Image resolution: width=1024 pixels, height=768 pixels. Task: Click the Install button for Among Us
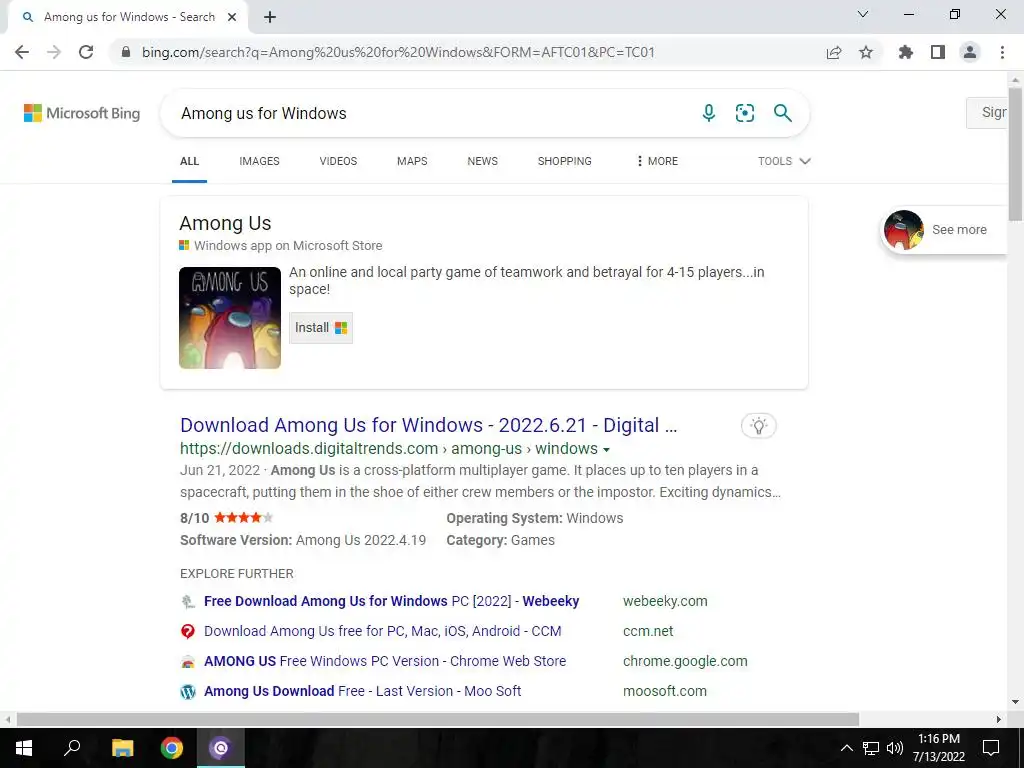tap(321, 328)
